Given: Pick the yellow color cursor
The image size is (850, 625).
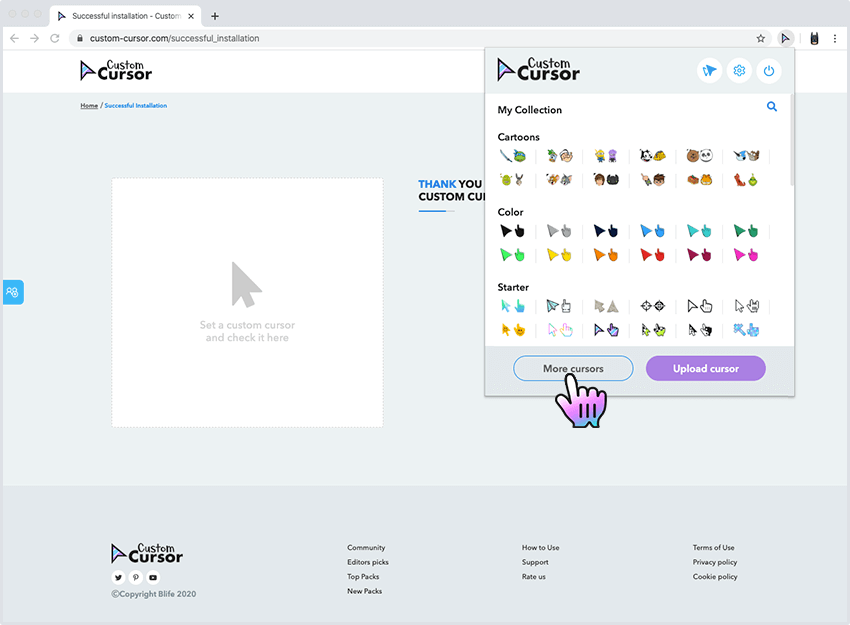Looking at the screenshot, I should tap(559, 255).
